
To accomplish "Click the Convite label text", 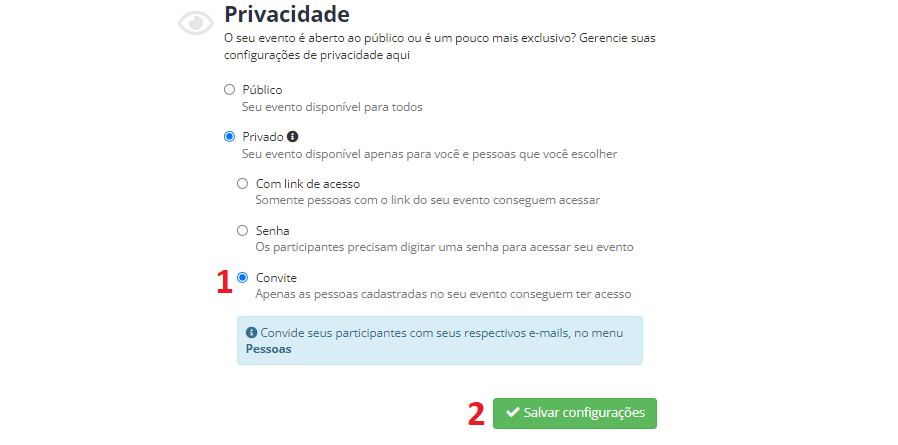I will pyautogui.click(x=276, y=278).
